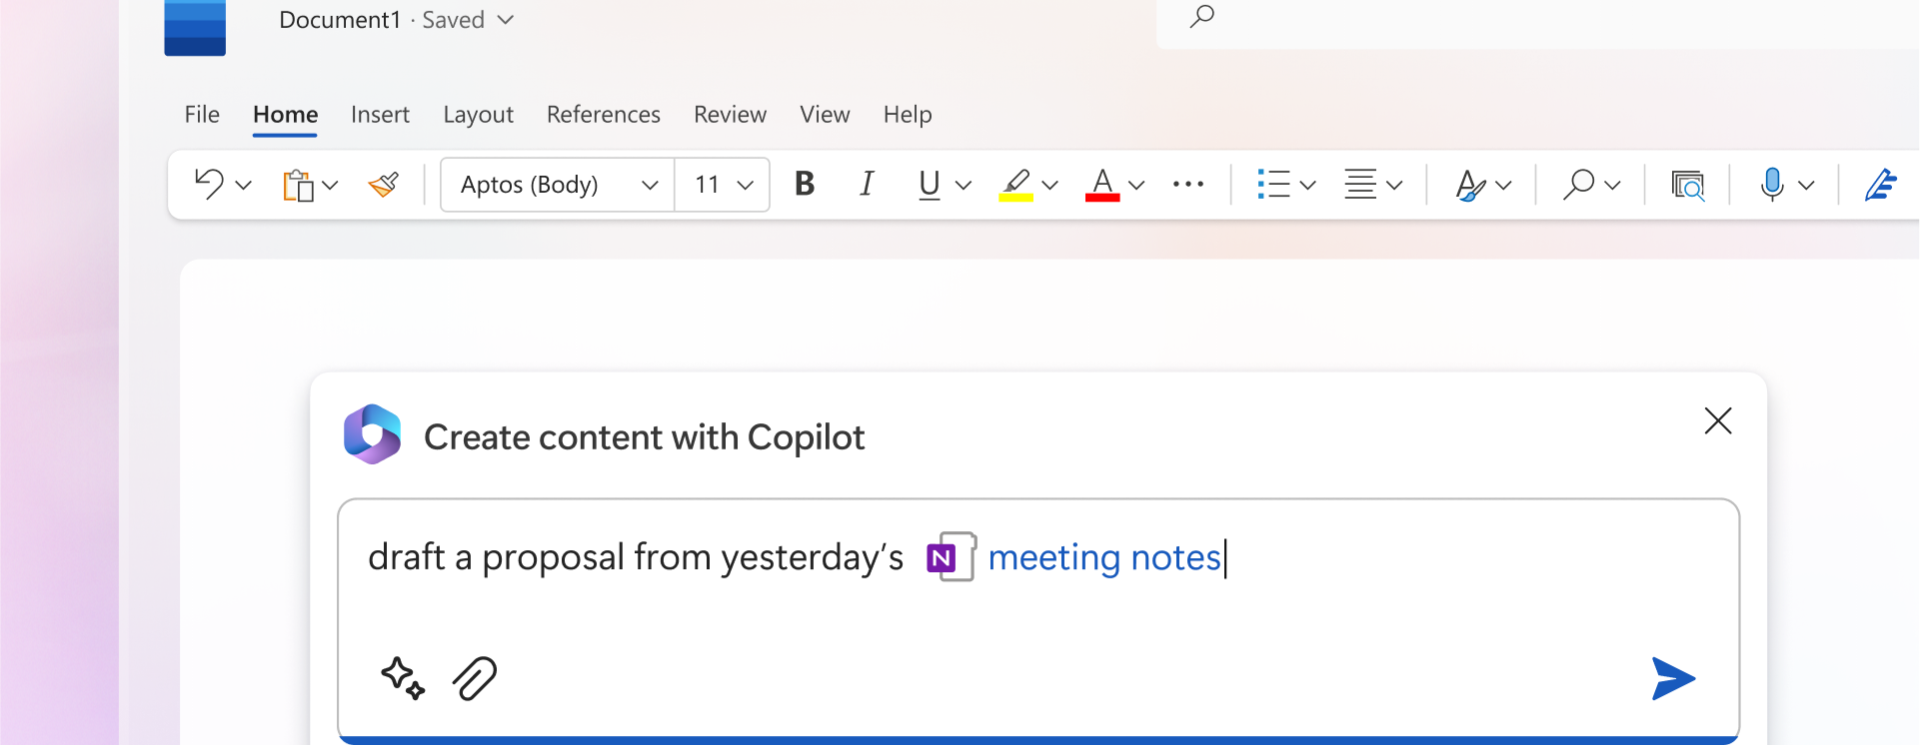Attach a file with paperclip icon

pos(475,679)
